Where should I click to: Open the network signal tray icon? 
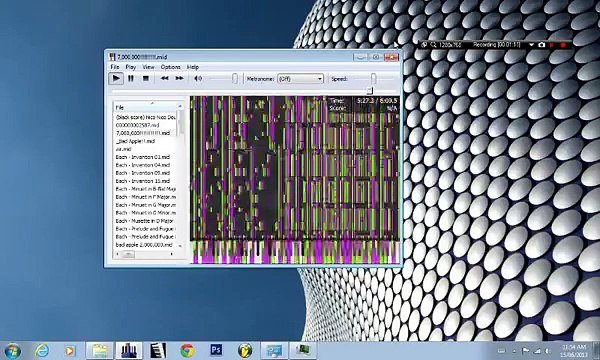[x=537, y=351]
